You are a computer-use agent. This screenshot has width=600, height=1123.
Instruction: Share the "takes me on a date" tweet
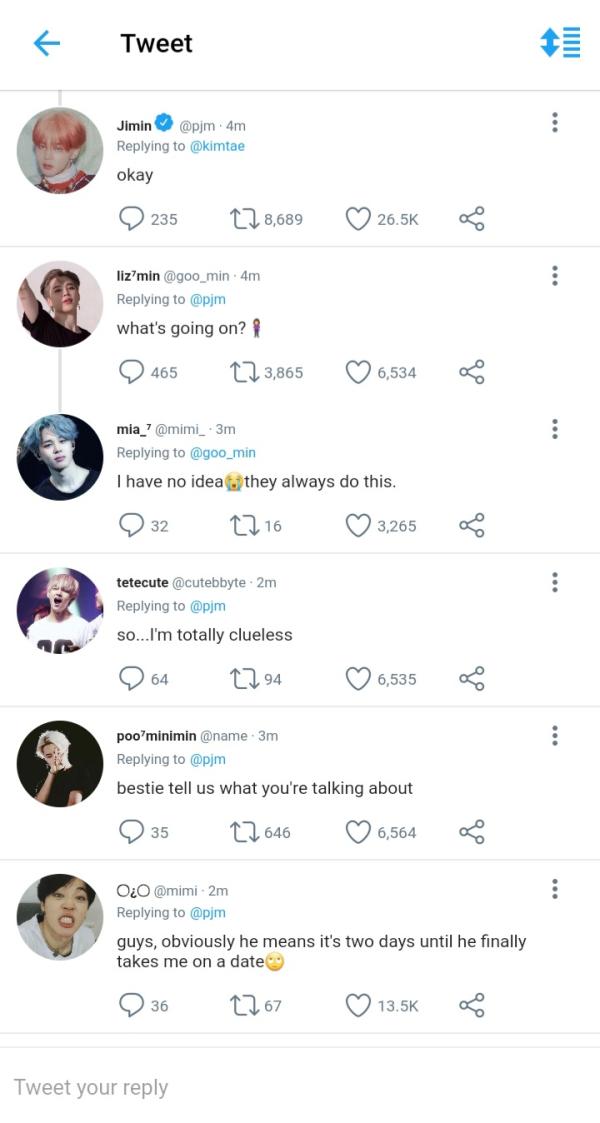(x=471, y=1006)
